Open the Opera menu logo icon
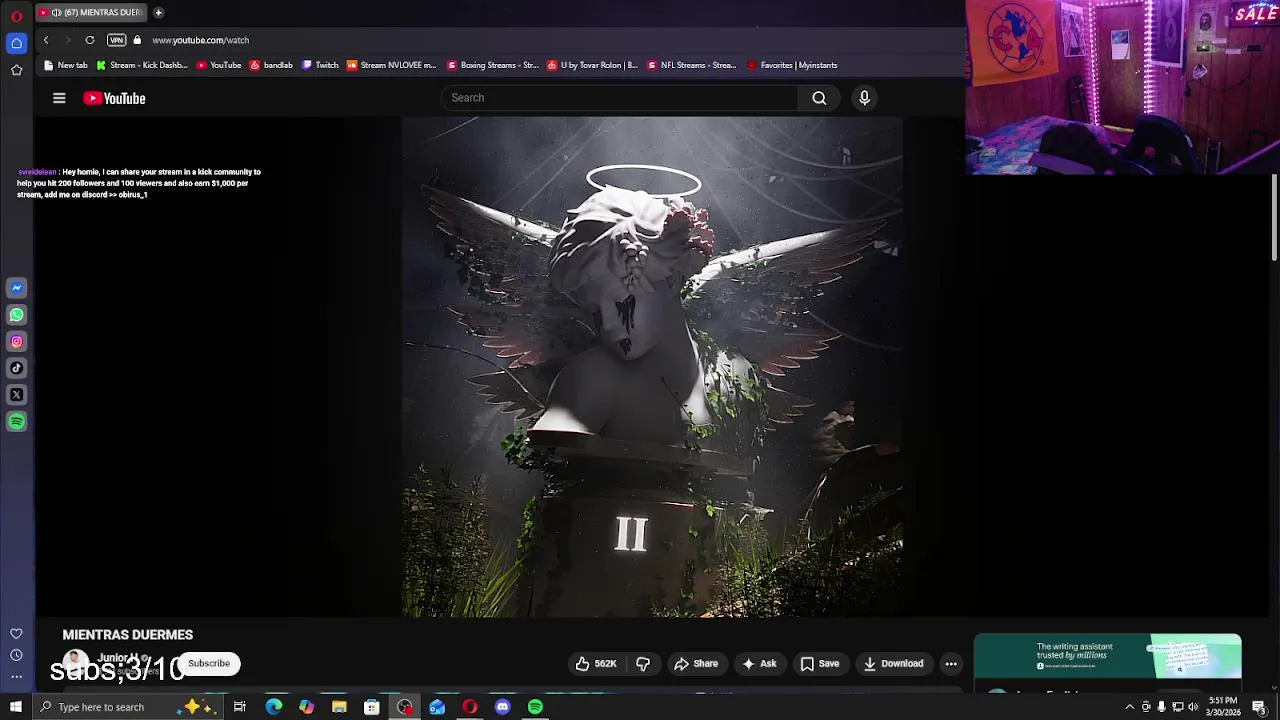The width and height of the screenshot is (1280, 720). coord(16,16)
